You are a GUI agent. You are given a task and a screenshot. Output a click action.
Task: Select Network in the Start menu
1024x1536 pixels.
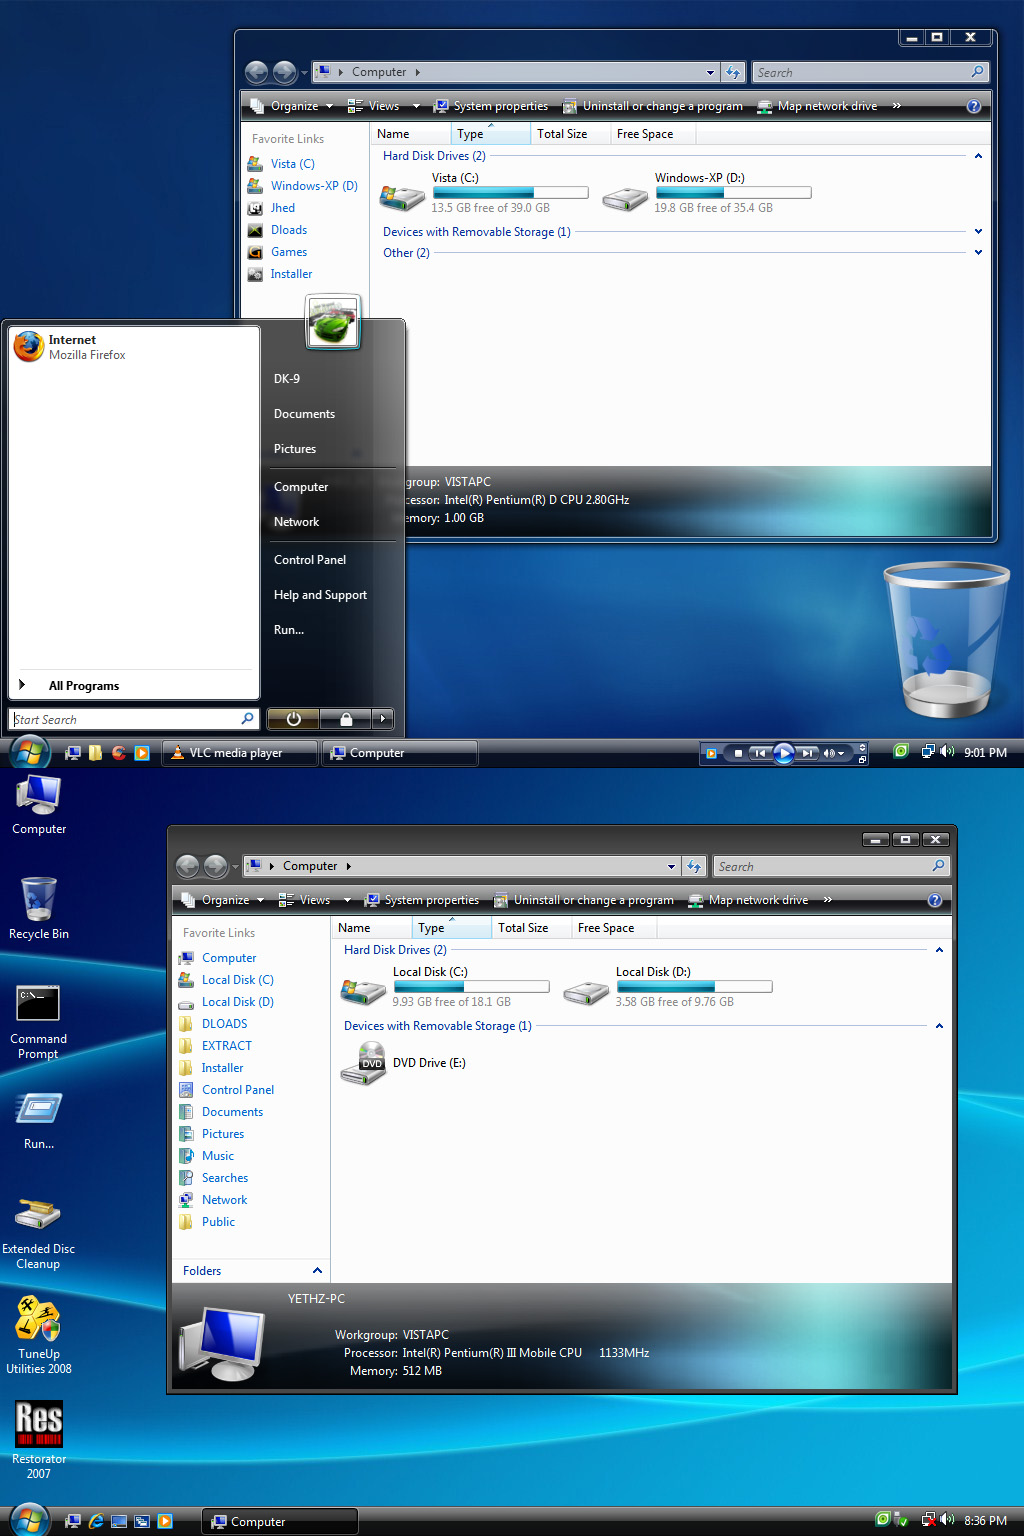pyautogui.click(x=296, y=522)
